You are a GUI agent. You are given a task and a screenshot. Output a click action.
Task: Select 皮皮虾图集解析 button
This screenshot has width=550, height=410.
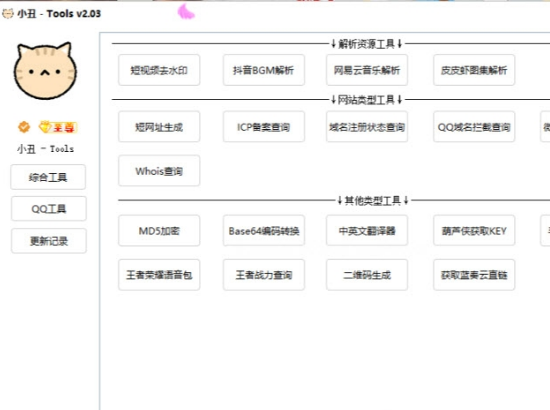click(x=474, y=70)
